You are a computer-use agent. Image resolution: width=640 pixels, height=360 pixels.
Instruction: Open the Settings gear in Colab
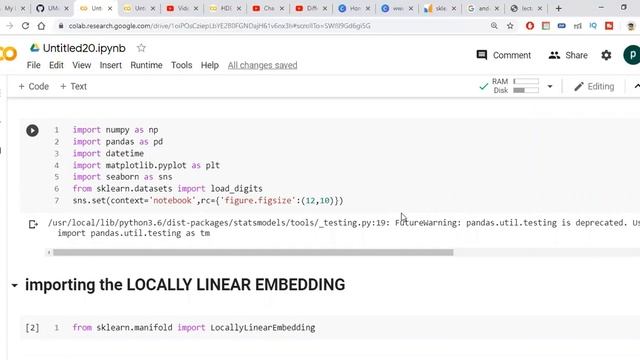pyautogui.click(x=606, y=55)
